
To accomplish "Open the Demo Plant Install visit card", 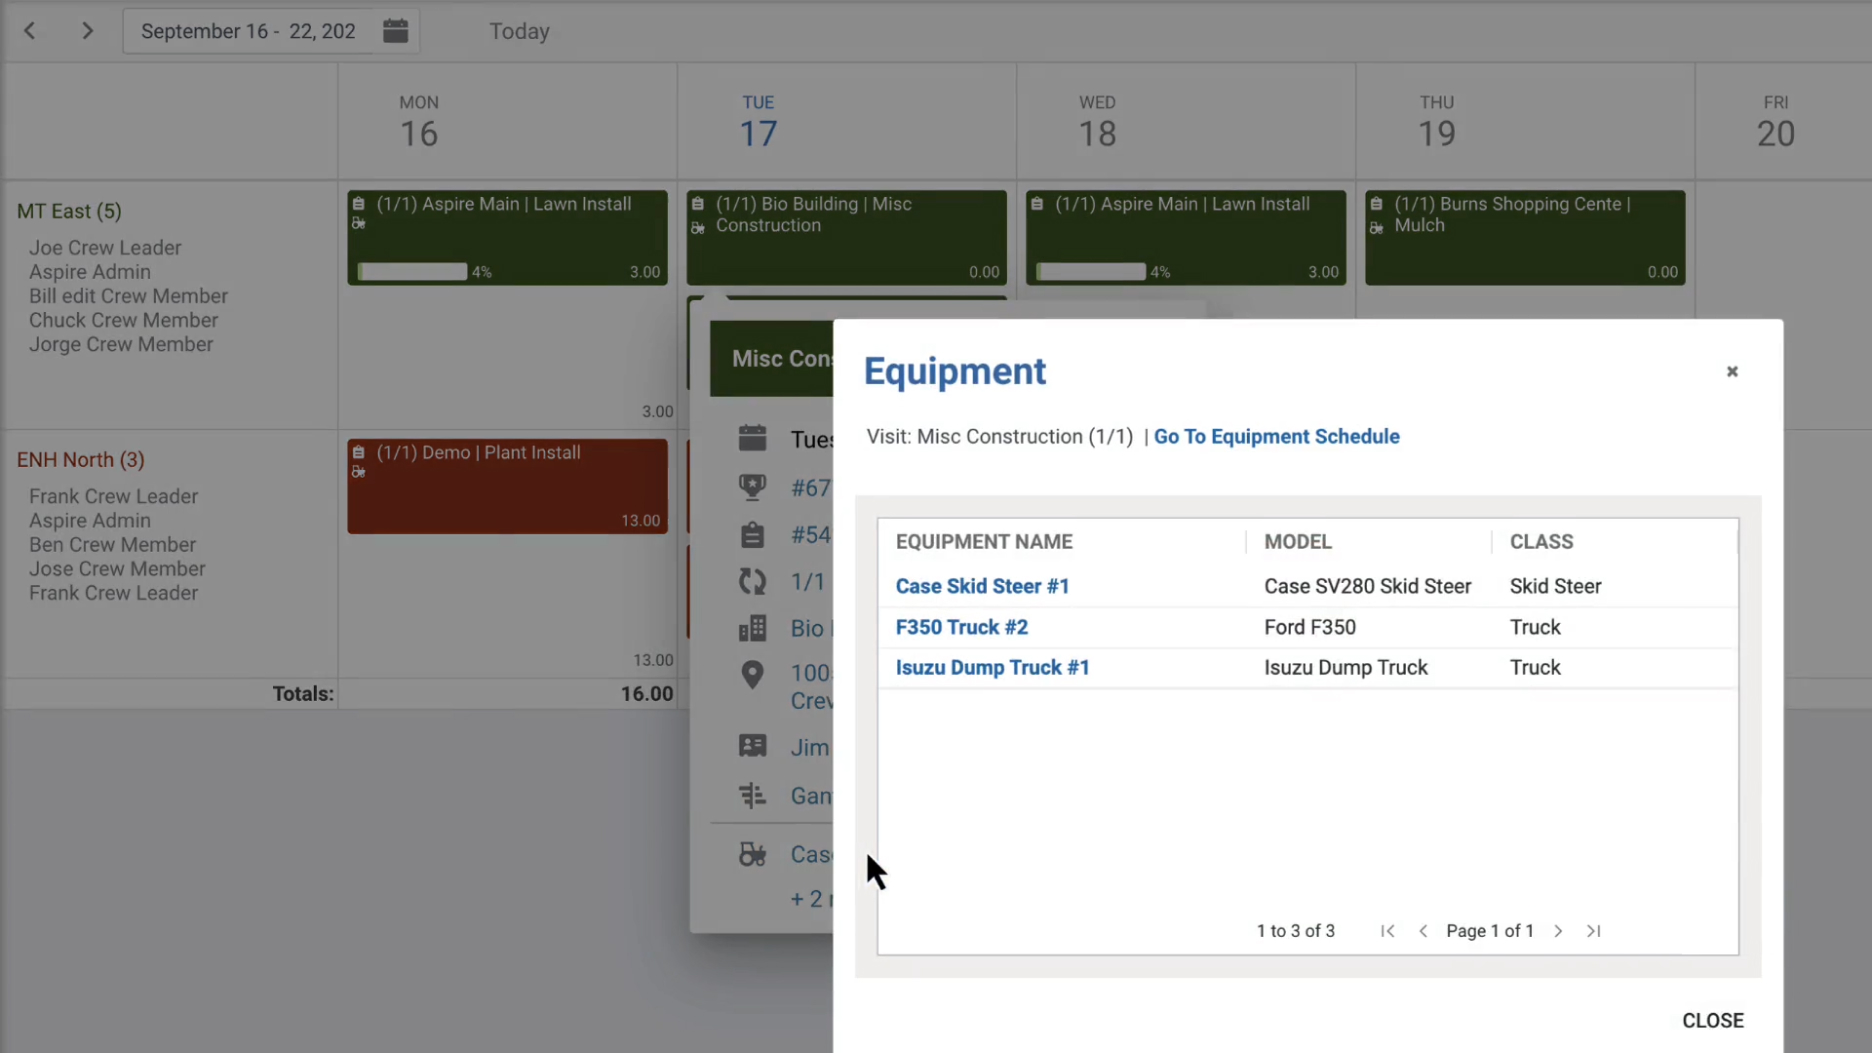I will pos(507,486).
